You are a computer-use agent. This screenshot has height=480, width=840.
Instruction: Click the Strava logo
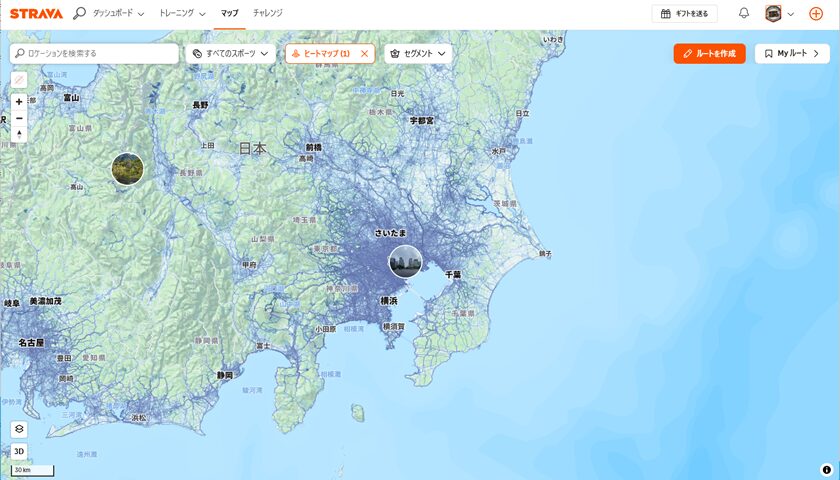coord(36,14)
